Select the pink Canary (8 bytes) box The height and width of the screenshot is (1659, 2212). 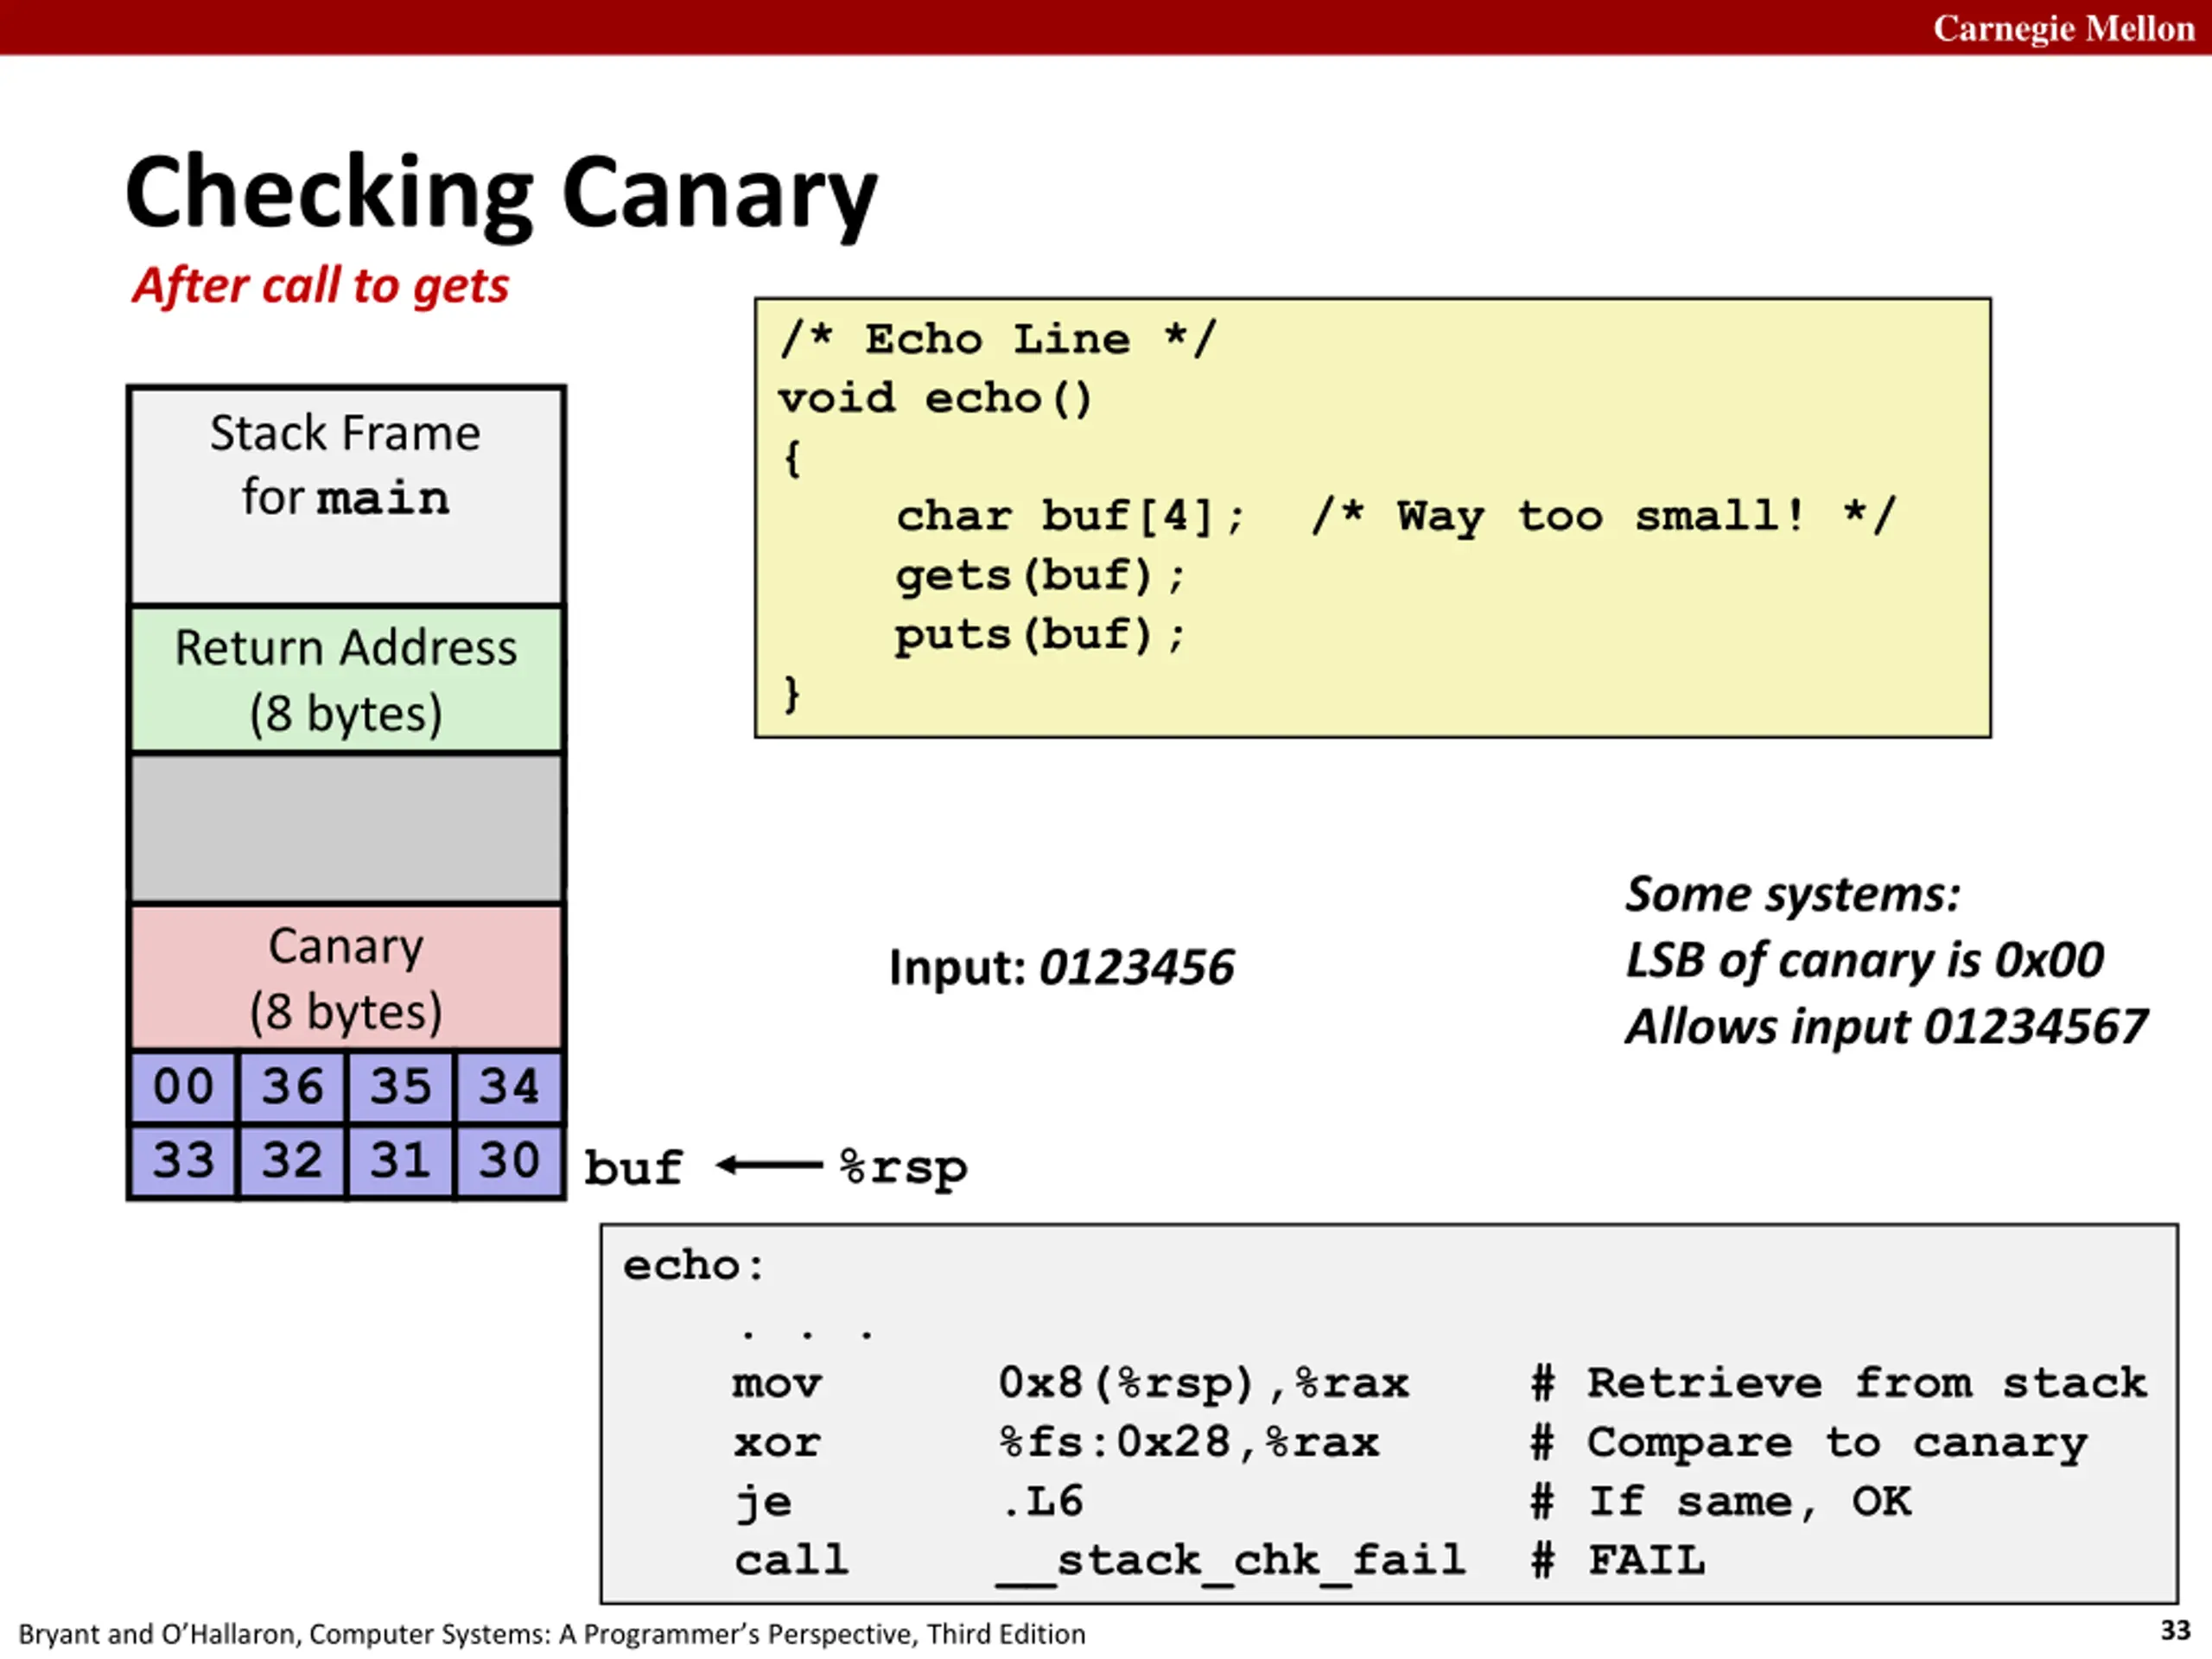pos(346,977)
